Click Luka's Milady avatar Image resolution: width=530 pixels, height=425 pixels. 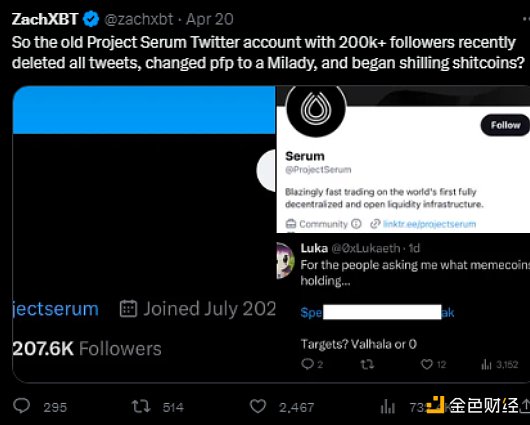[x=285, y=260]
